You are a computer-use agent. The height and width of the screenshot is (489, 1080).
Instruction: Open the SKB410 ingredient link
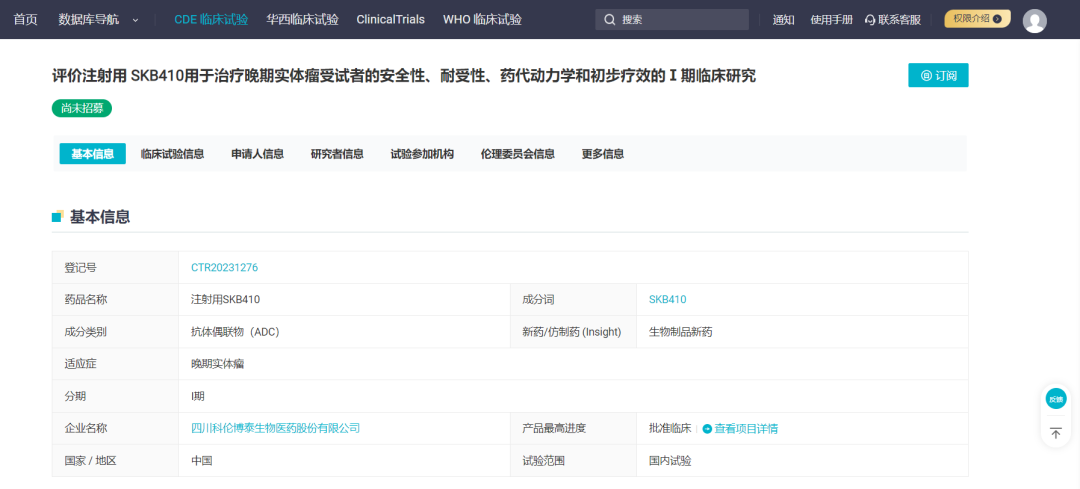tap(667, 299)
